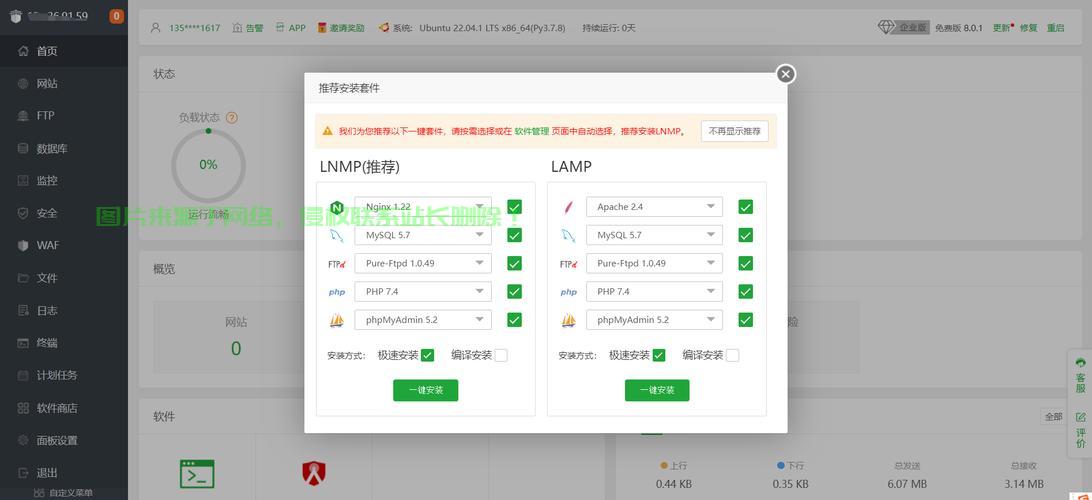
Task: Click 一键安装 button under LAMP
Action: [657, 391]
